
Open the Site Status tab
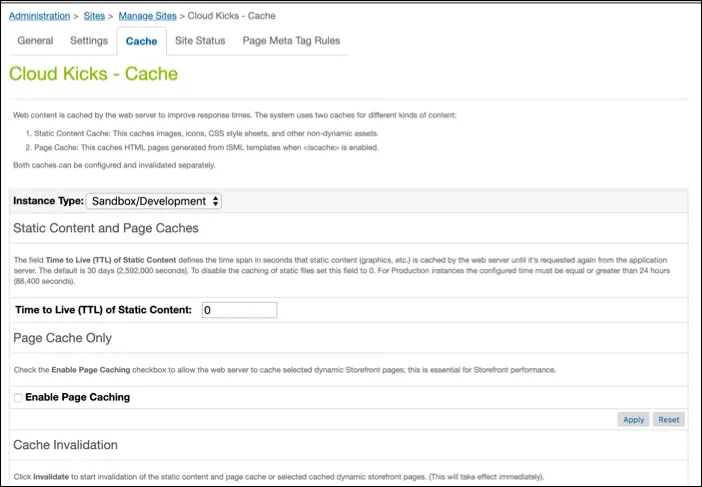[200, 41]
